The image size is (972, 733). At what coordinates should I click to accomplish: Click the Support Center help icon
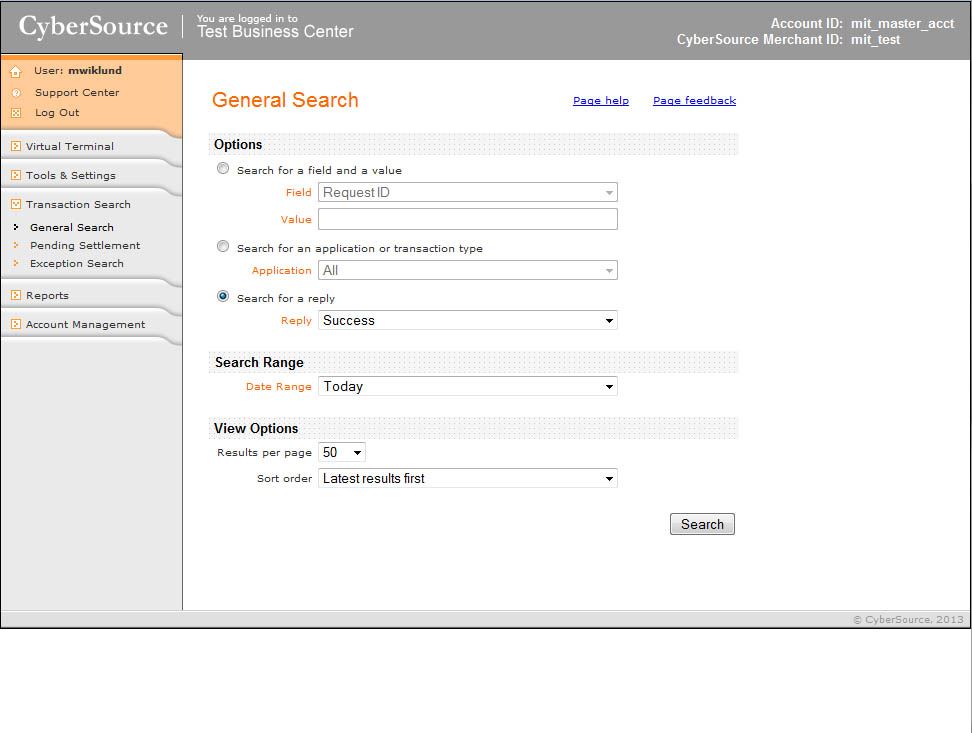(16, 93)
